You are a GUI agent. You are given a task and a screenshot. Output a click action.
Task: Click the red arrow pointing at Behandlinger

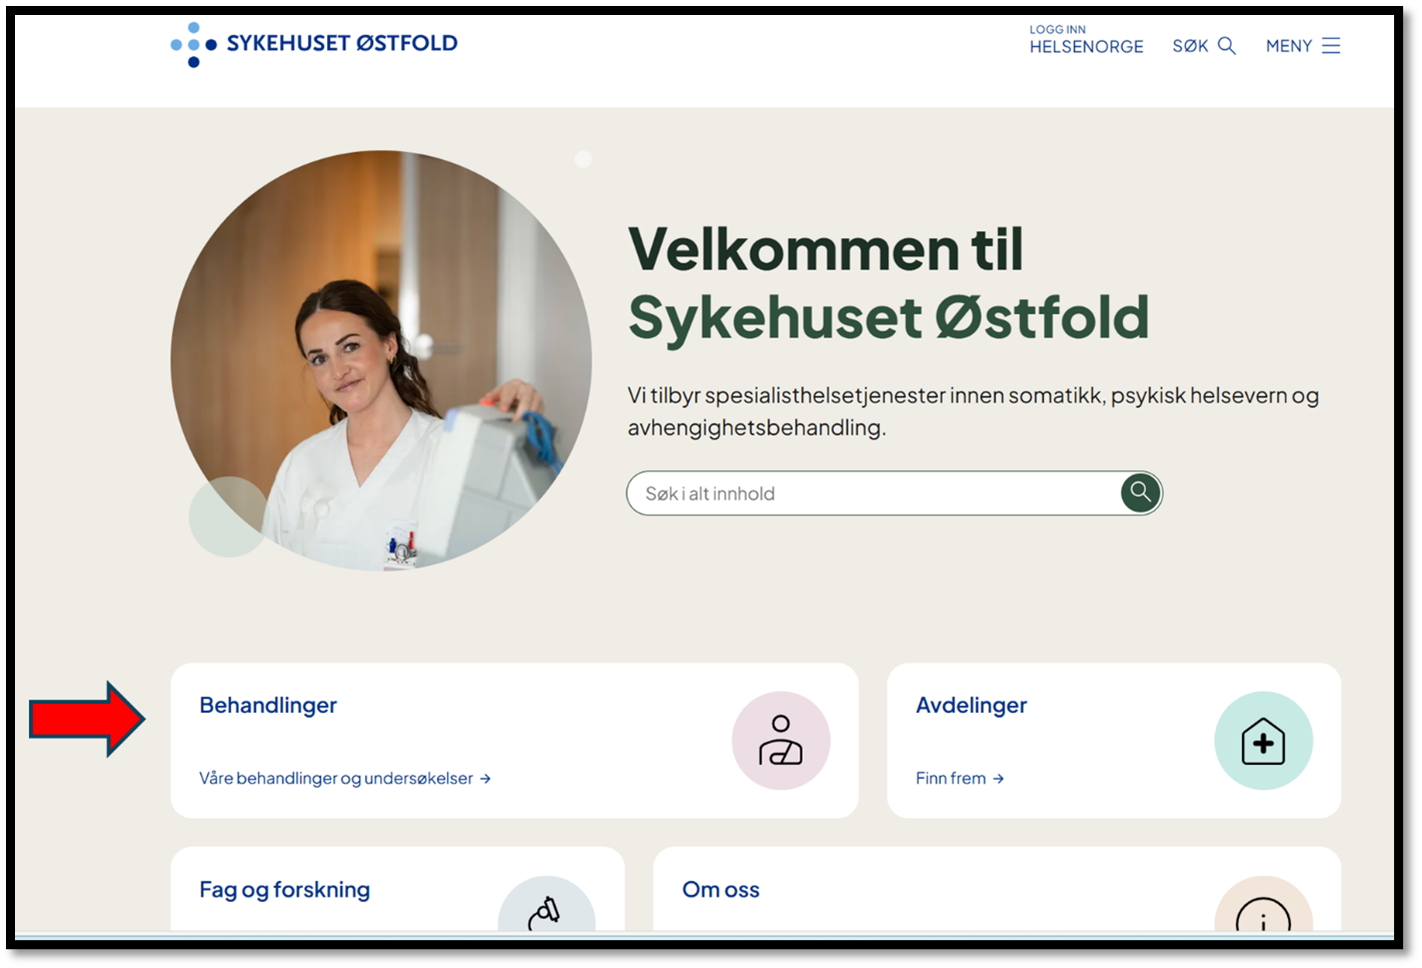87,719
